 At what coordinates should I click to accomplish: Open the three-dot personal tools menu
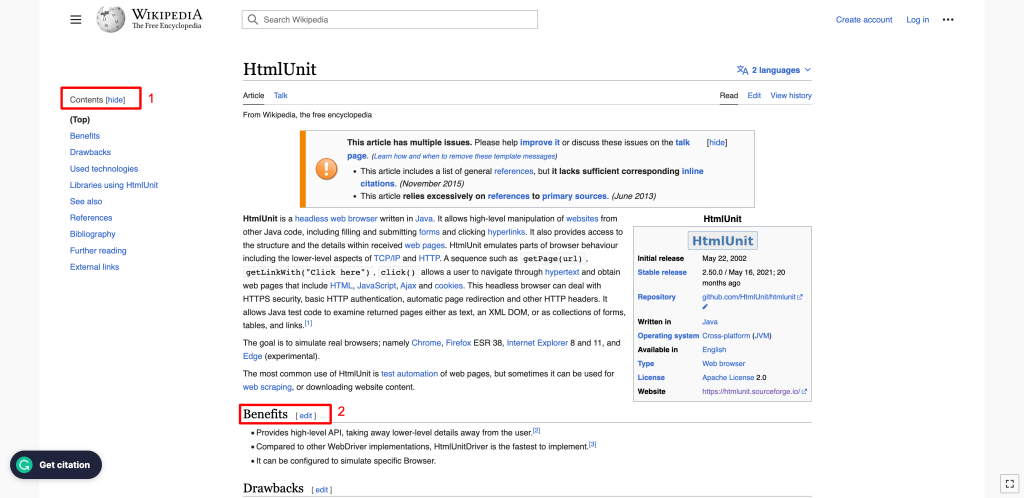[948, 20]
